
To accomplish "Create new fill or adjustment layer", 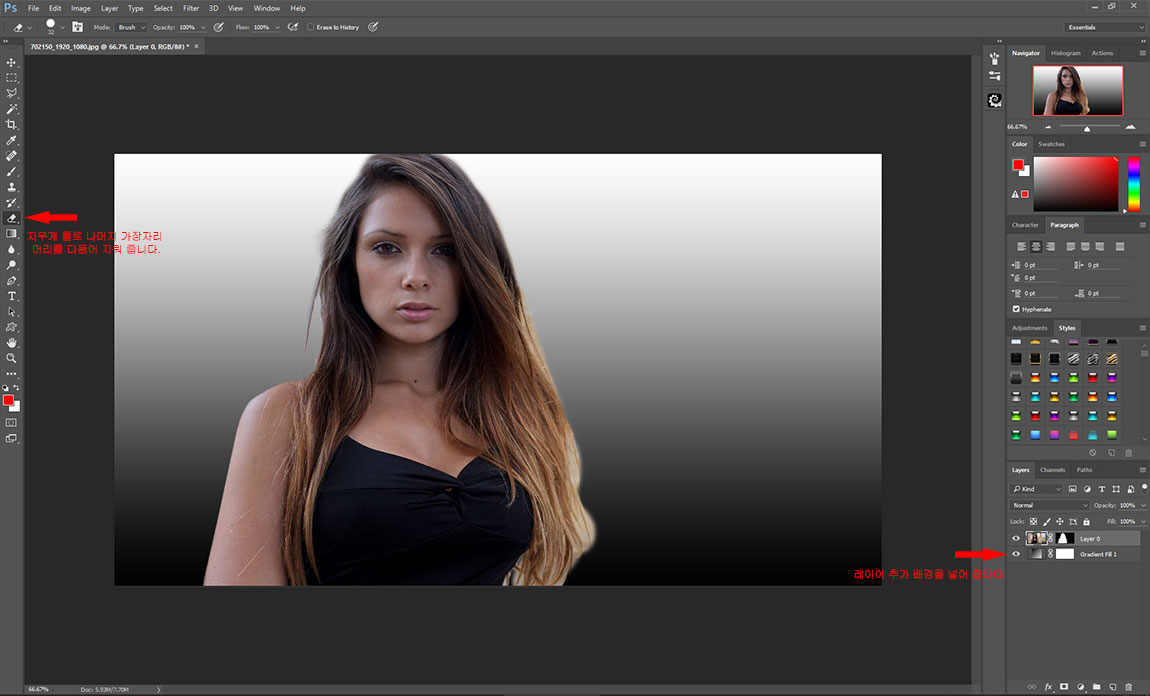I will click(x=1080, y=686).
